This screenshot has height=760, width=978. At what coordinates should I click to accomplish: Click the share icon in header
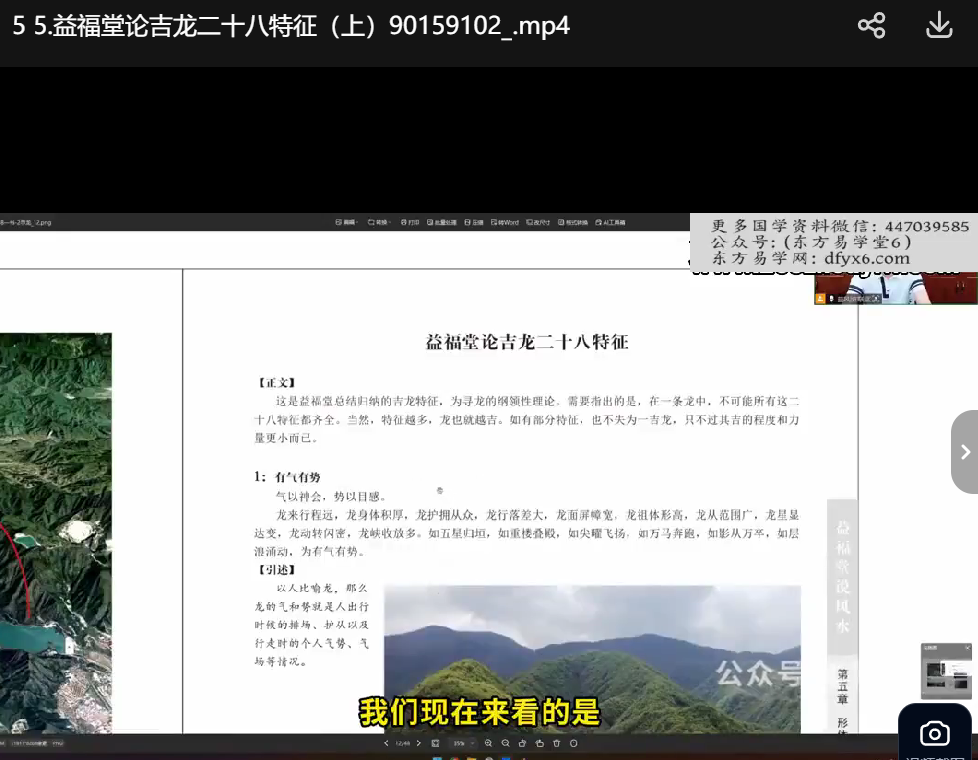click(x=871, y=26)
